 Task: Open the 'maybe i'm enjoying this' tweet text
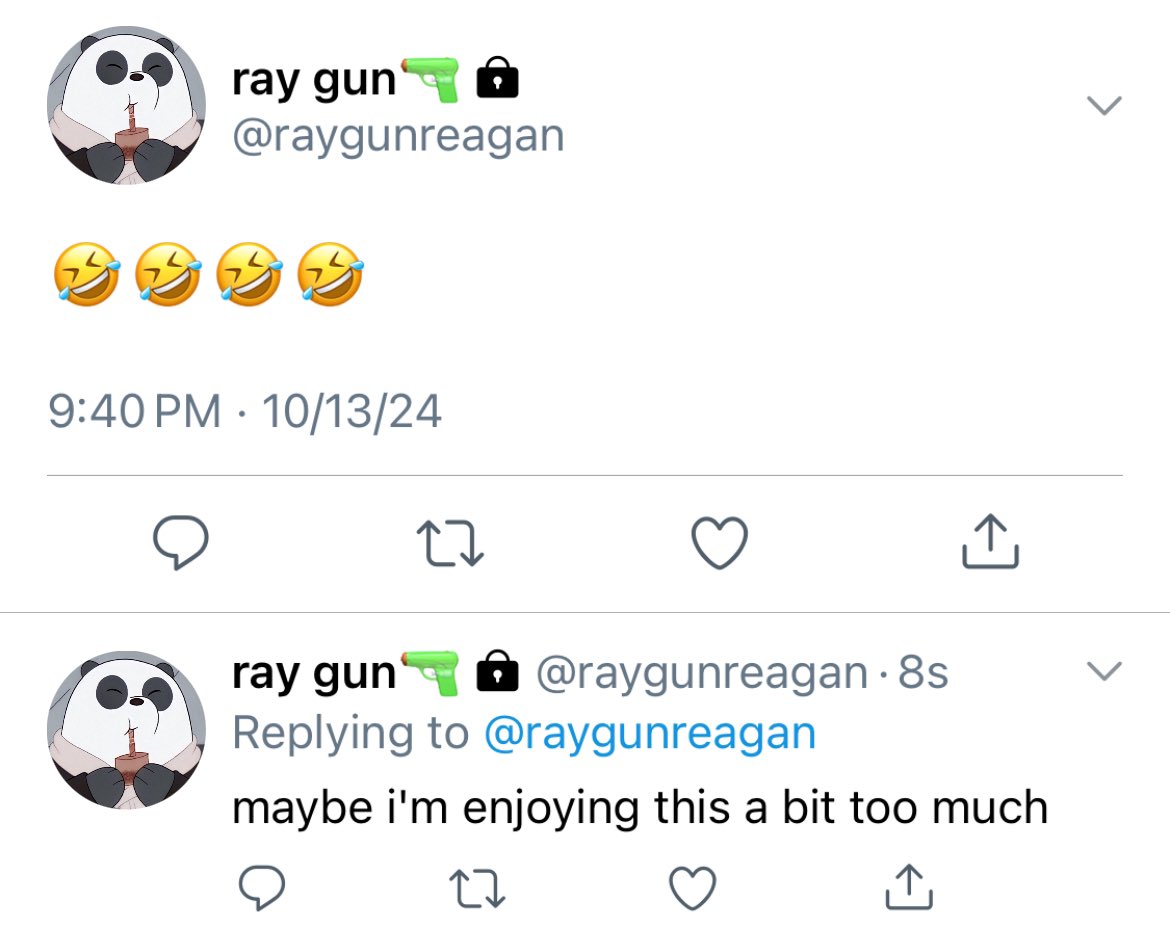640,808
